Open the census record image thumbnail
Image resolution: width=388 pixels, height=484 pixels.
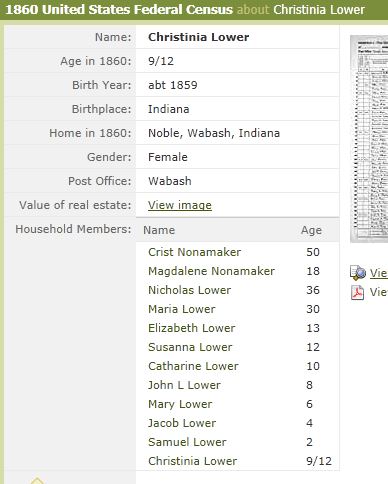[369, 139]
